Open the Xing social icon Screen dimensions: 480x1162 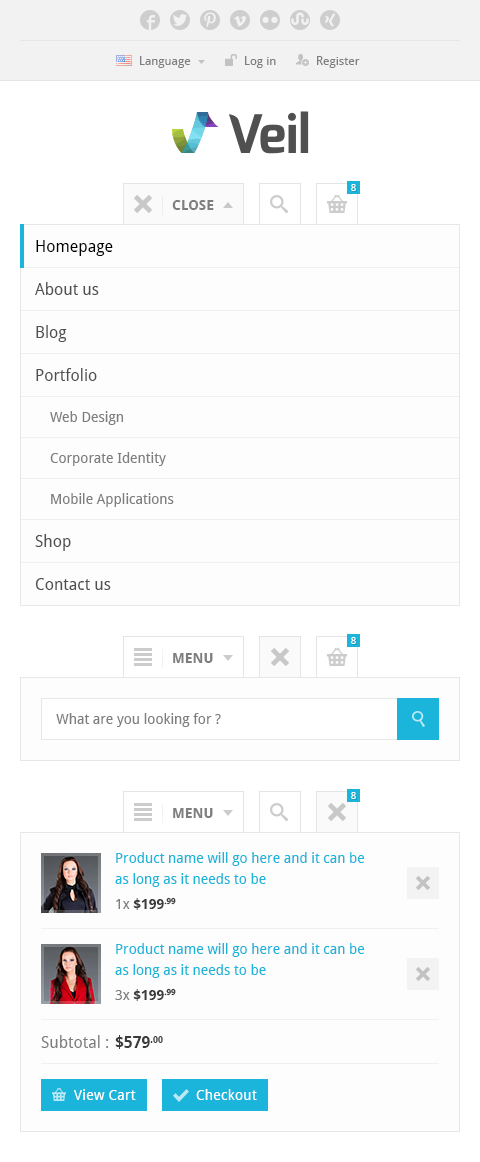330,20
